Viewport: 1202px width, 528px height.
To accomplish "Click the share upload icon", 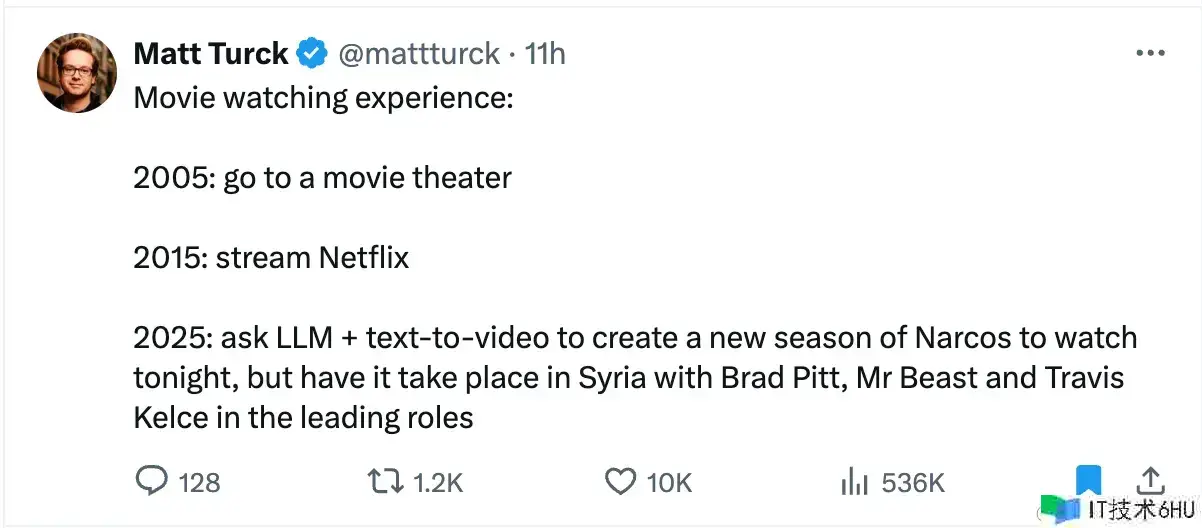I will point(1150,480).
